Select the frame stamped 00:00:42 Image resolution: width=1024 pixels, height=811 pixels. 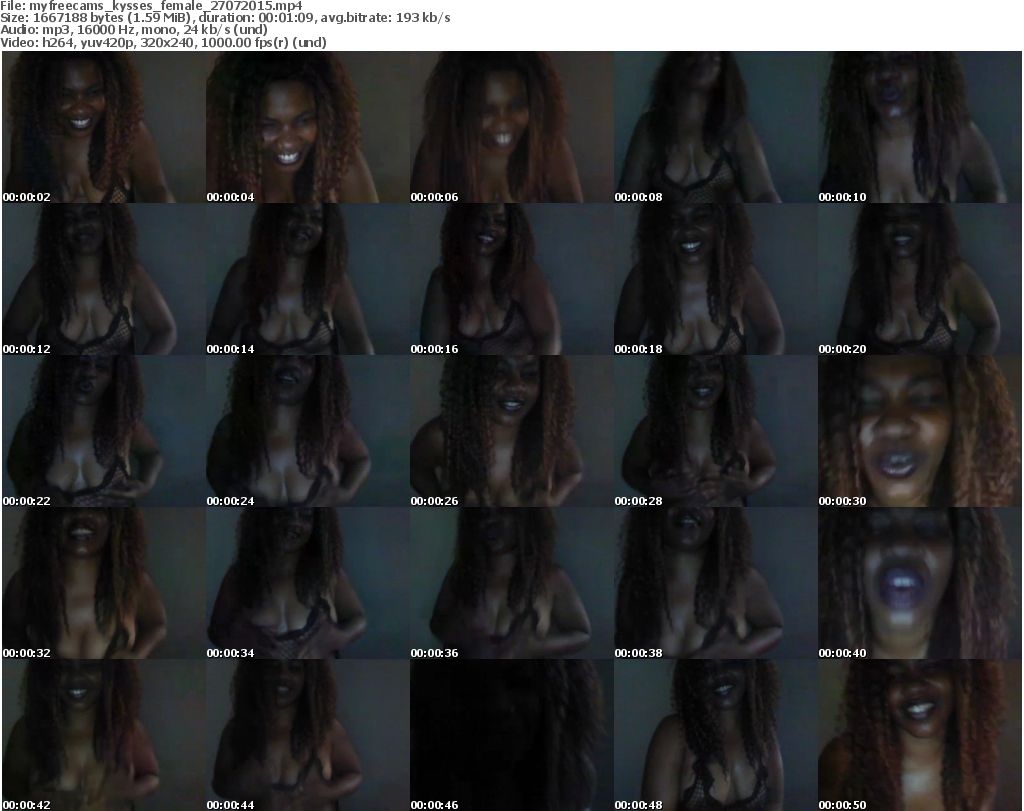coord(104,735)
